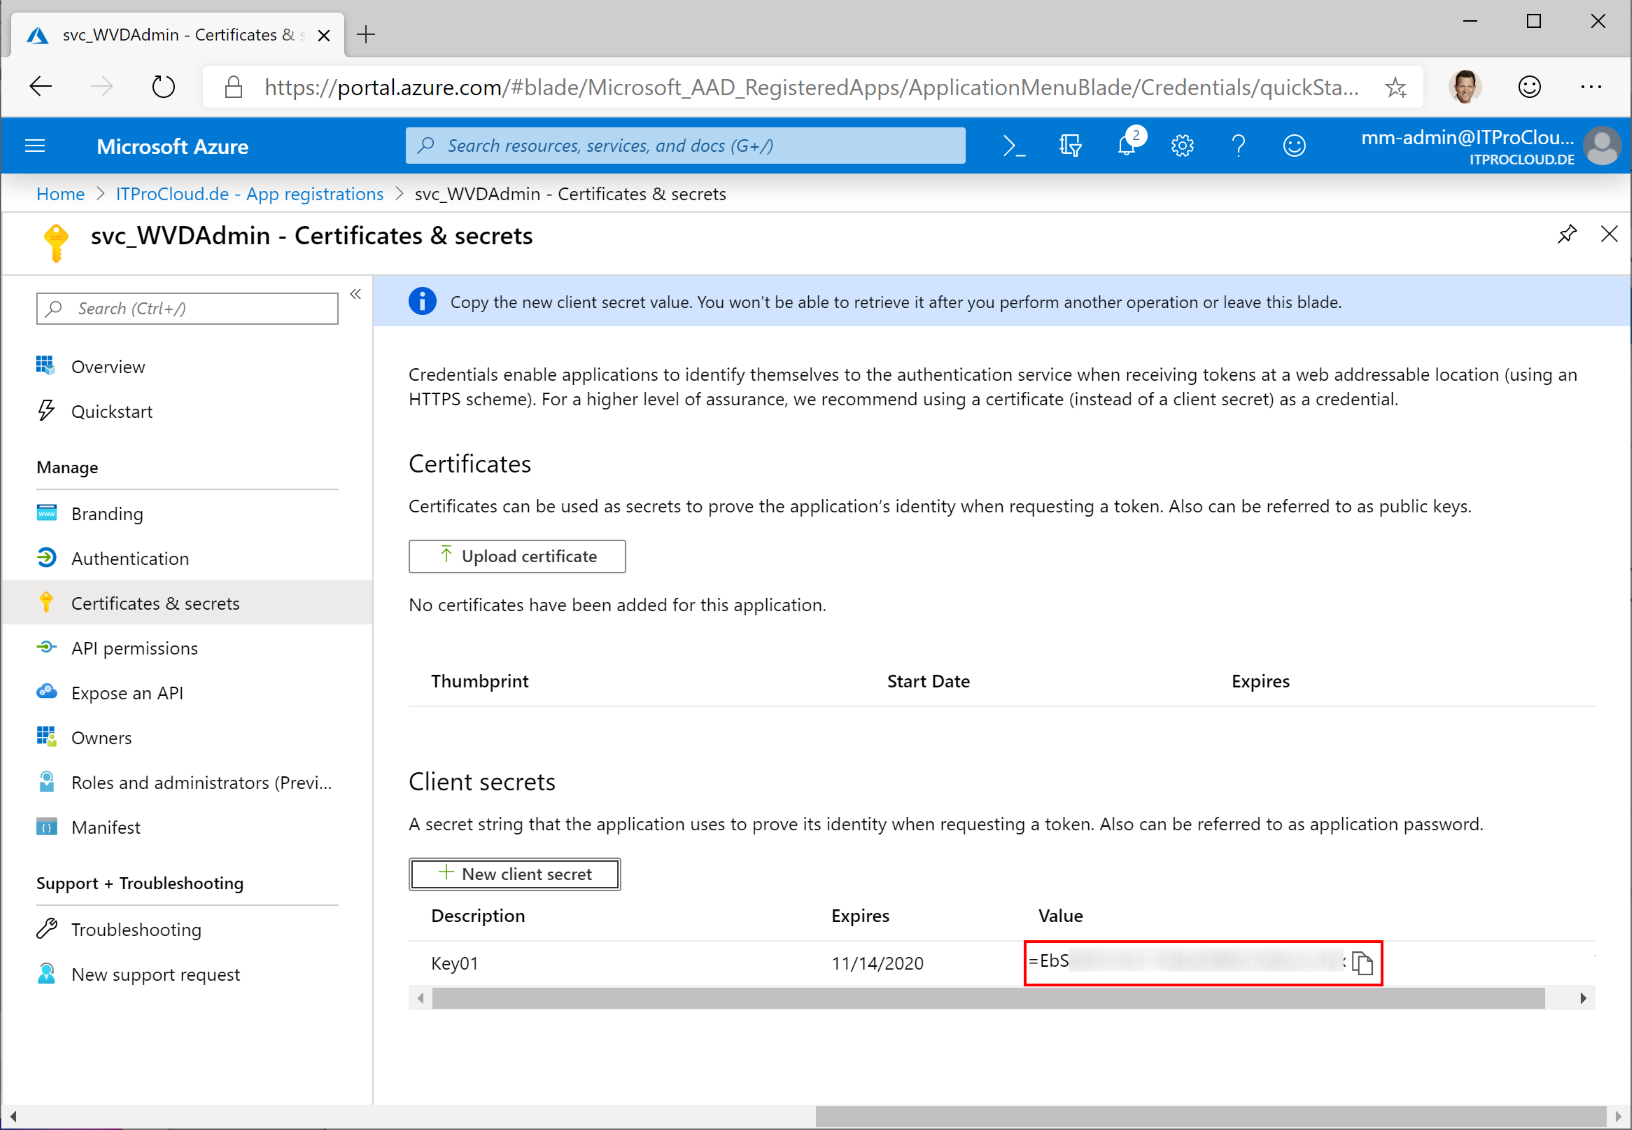Open the mm-admin account menu
The image size is (1632, 1130).
point(1489,146)
